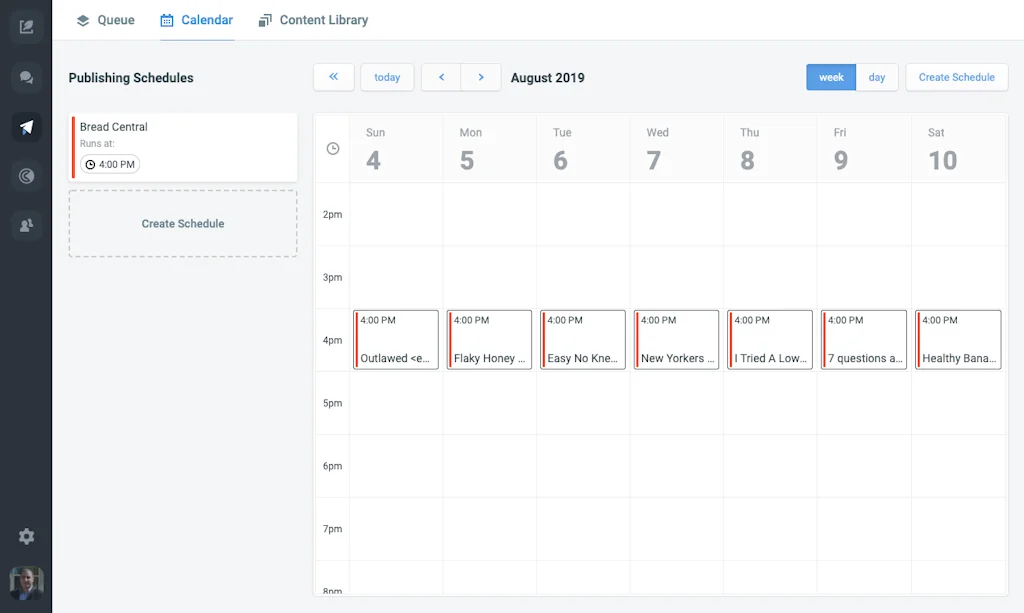
Task: Switch calendar to day view
Action: [877, 77]
